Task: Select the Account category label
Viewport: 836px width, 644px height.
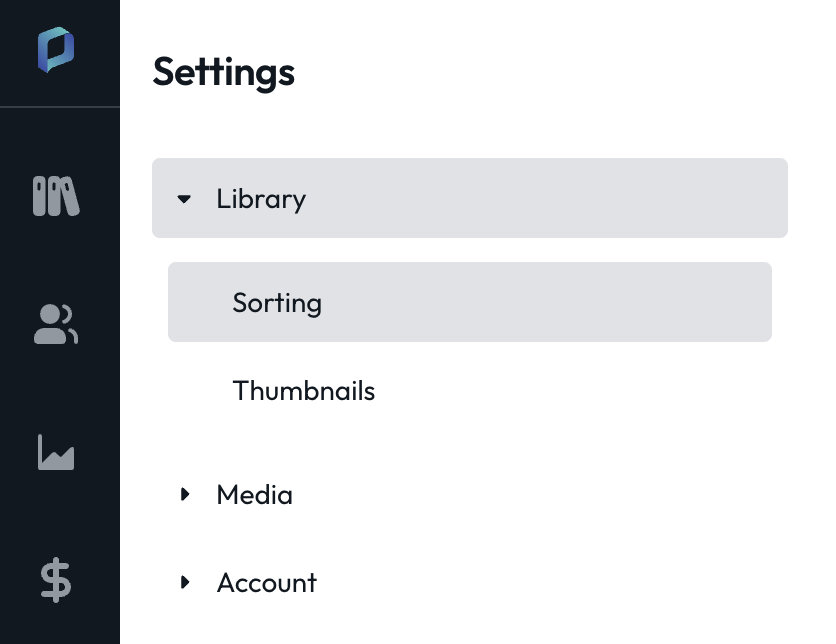Action: click(x=267, y=583)
